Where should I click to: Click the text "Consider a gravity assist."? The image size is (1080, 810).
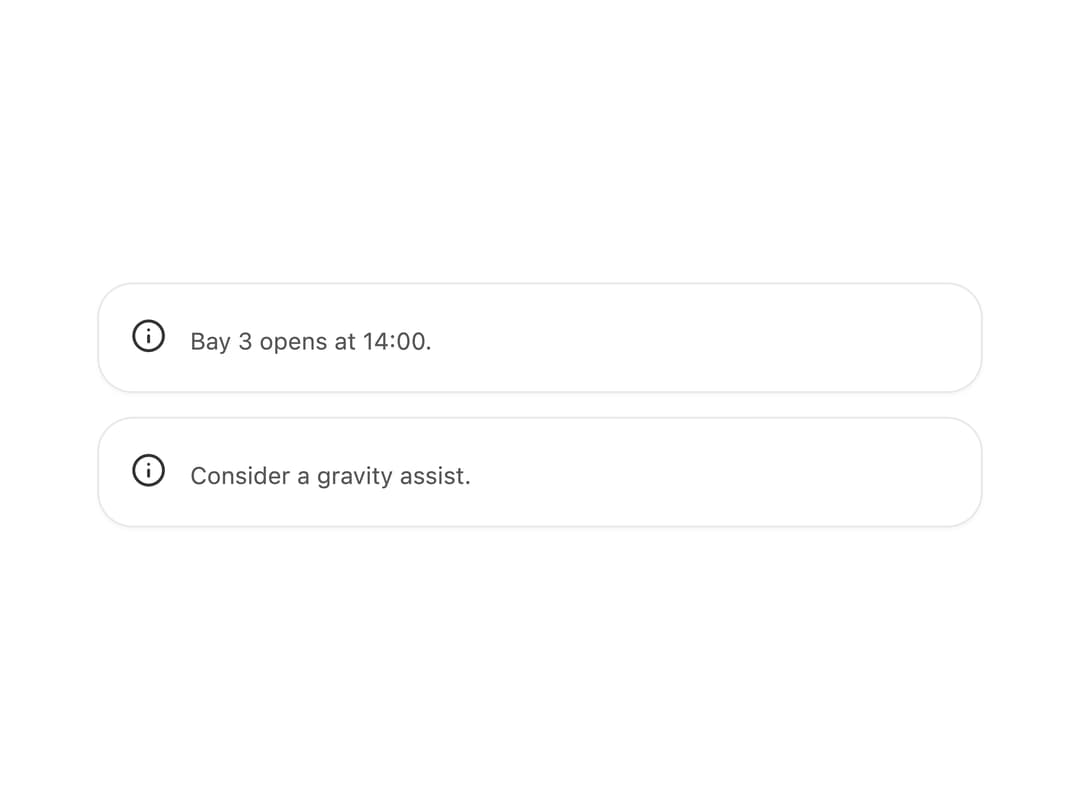pyautogui.click(x=331, y=476)
